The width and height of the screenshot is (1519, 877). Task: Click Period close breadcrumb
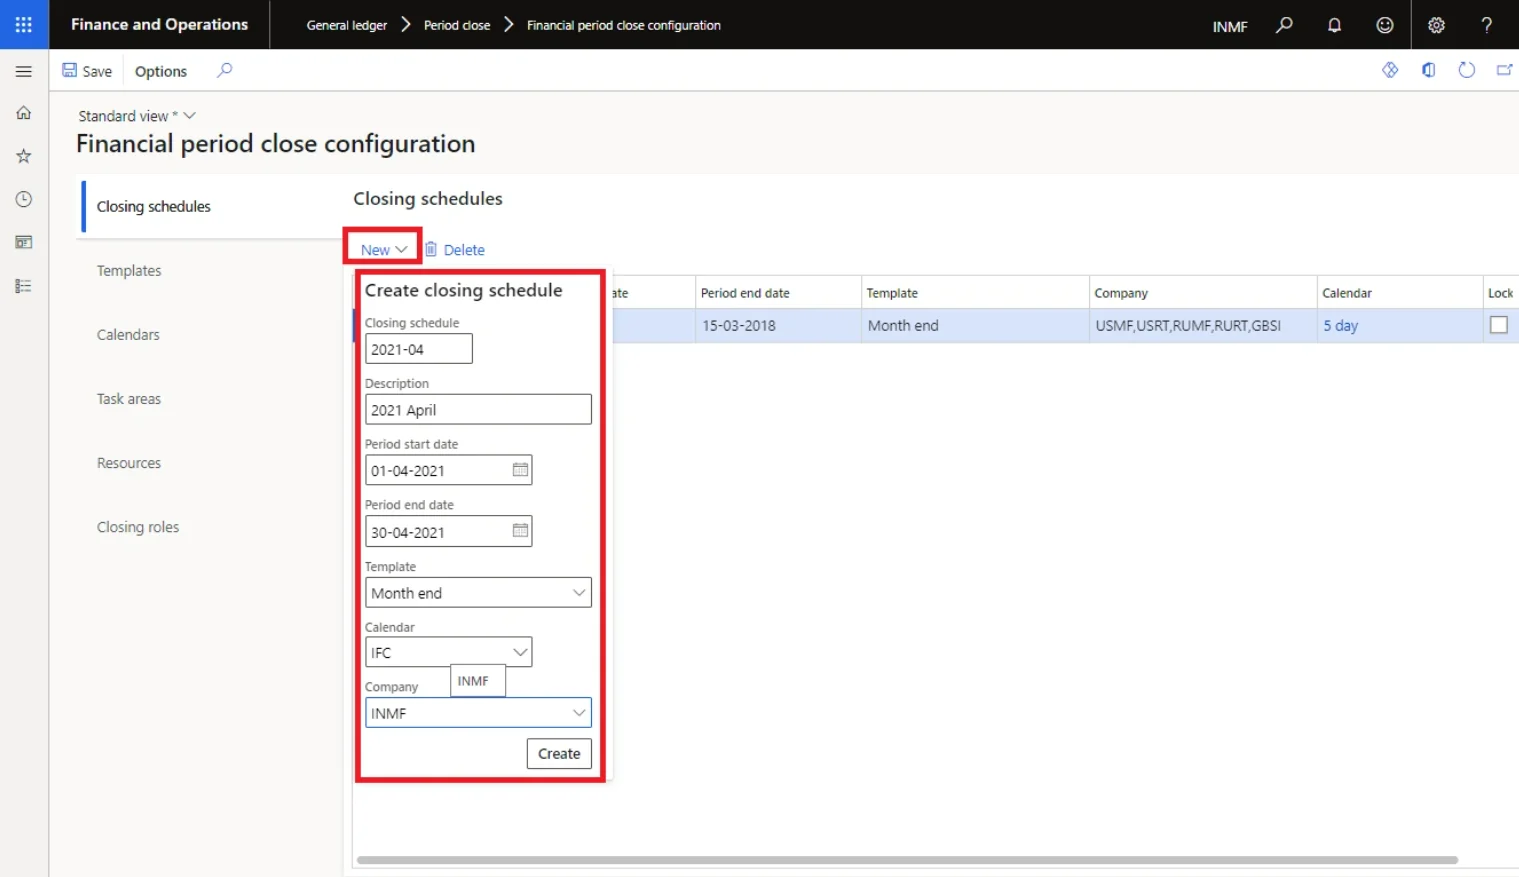(x=457, y=25)
